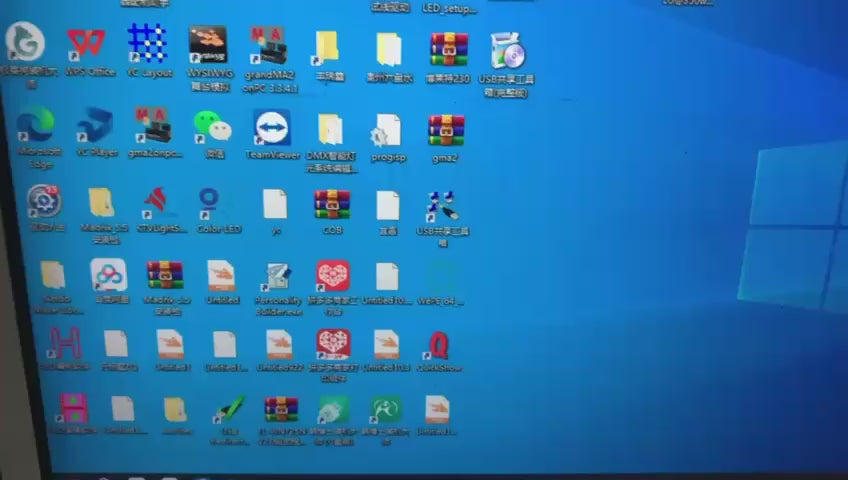Select the gma2onpc... shortcut icon
The height and width of the screenshot is (480, 848).
point(154,125)
